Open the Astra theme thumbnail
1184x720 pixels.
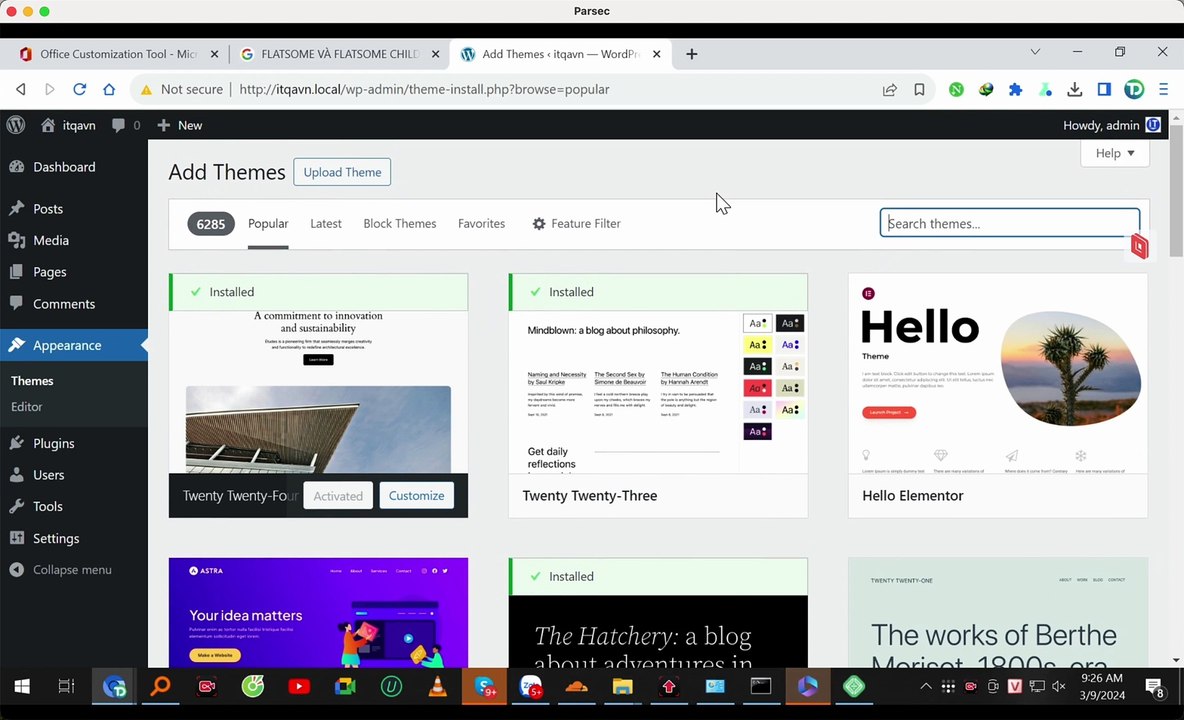318,612
